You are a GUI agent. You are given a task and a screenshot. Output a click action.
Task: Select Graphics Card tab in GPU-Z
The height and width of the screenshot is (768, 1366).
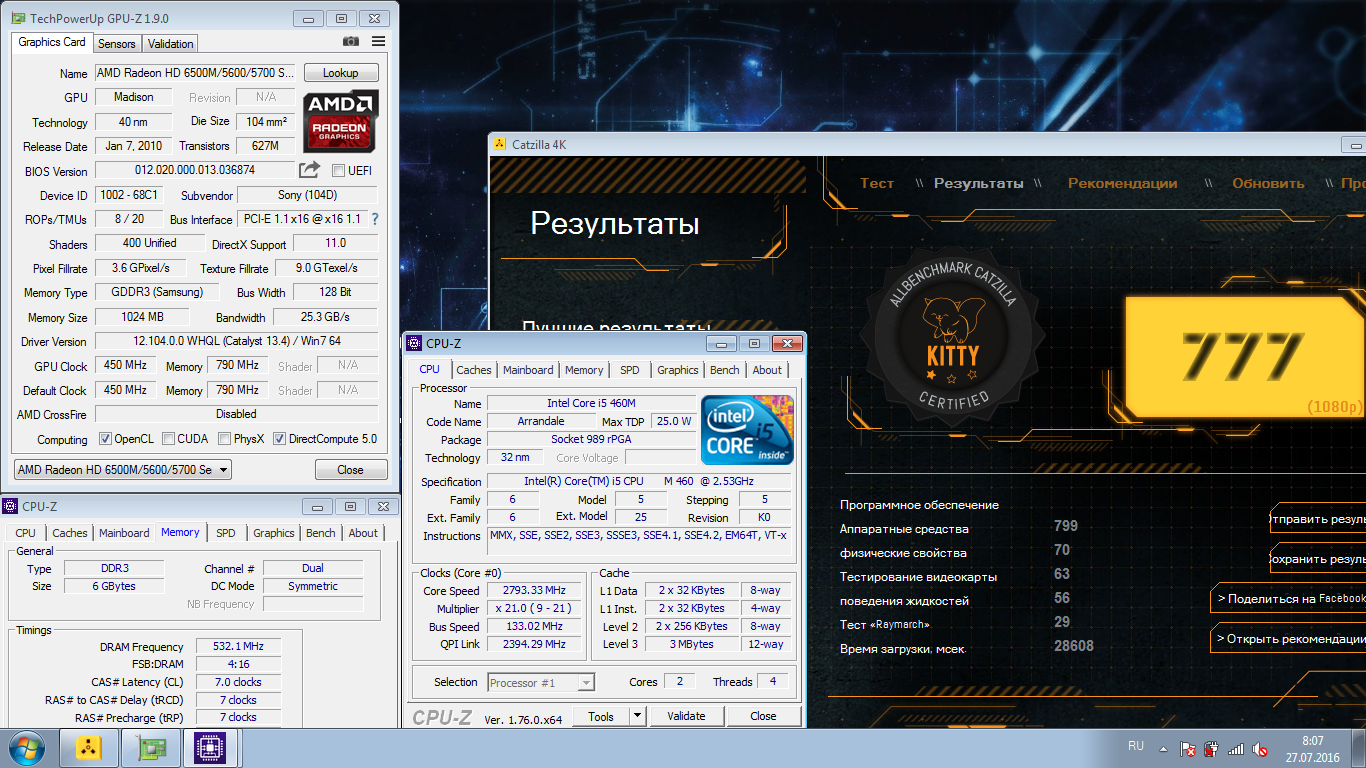click(52, 42)
